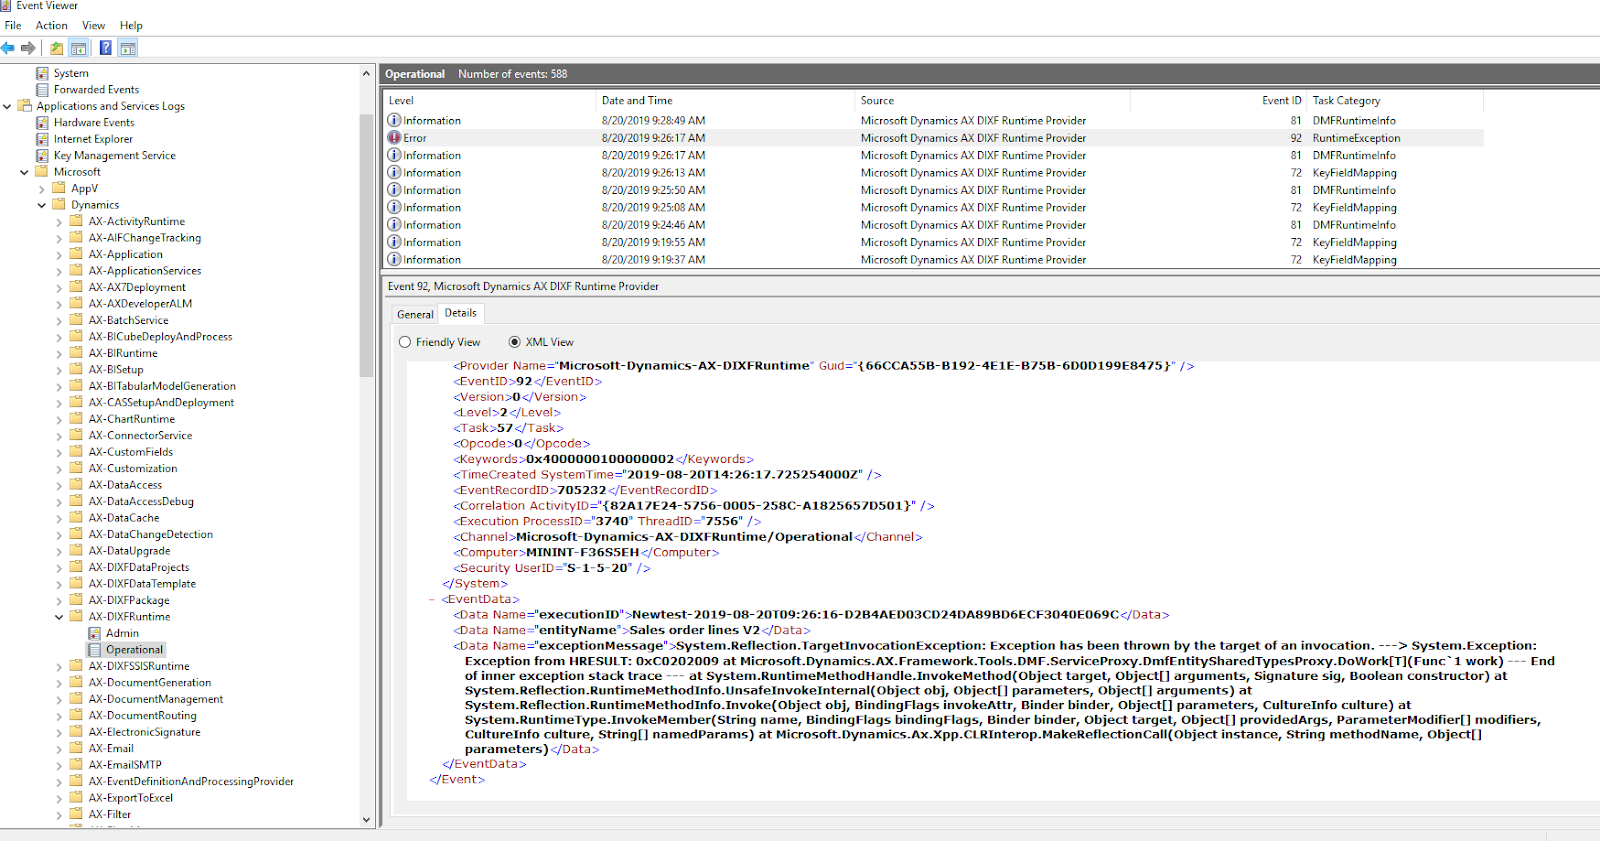Expand the AppV tree node
This screenshot has height=841, width=1600.
(41, 189)
